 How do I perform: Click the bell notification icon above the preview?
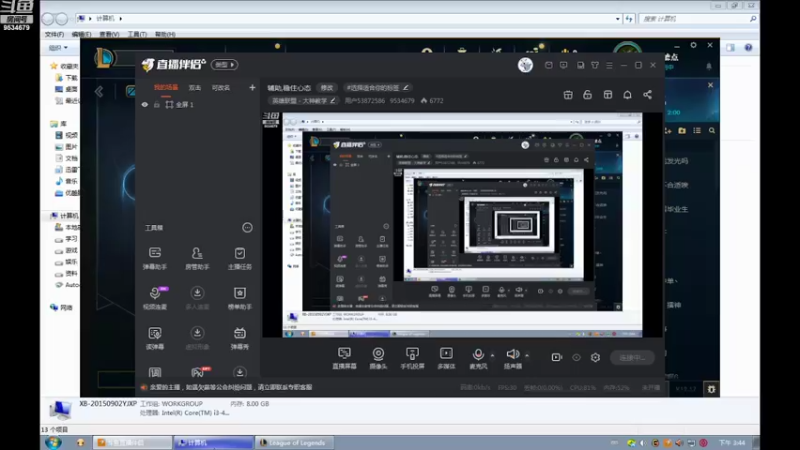(x=627, y=95)
